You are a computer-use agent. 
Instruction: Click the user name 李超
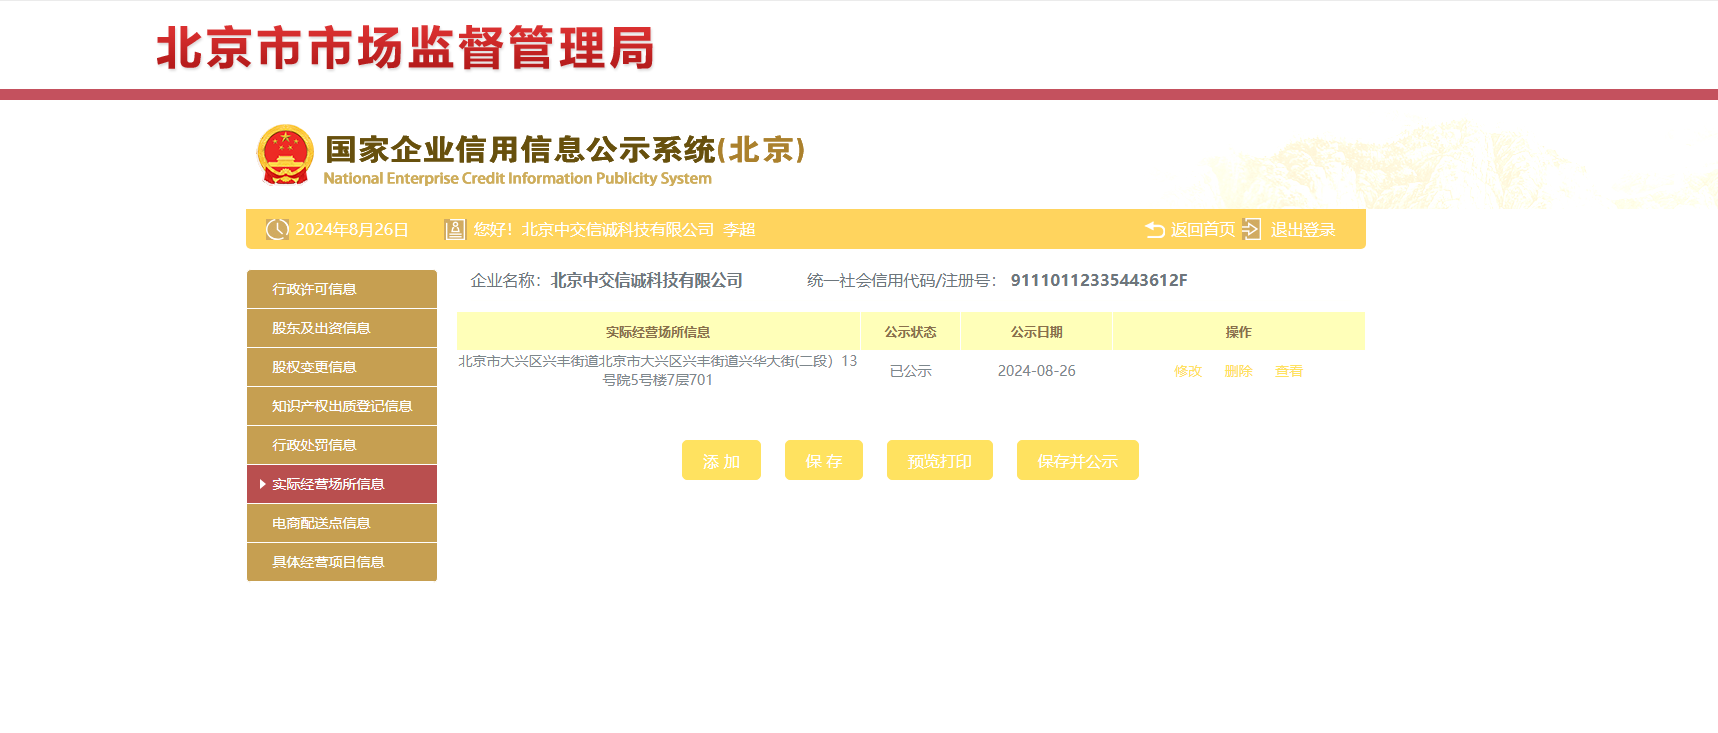point(739,229)
